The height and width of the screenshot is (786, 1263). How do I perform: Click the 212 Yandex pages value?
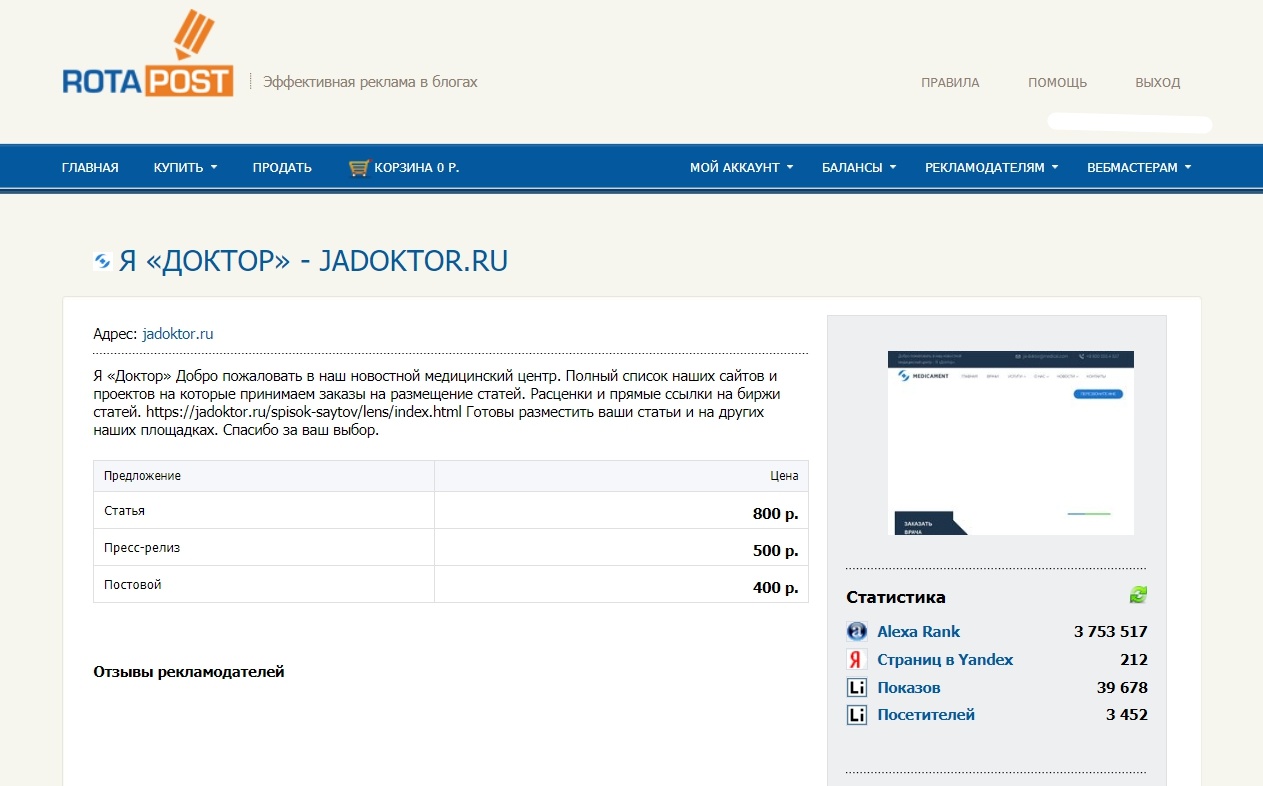pyautogui.click(x=1134, y=660)
